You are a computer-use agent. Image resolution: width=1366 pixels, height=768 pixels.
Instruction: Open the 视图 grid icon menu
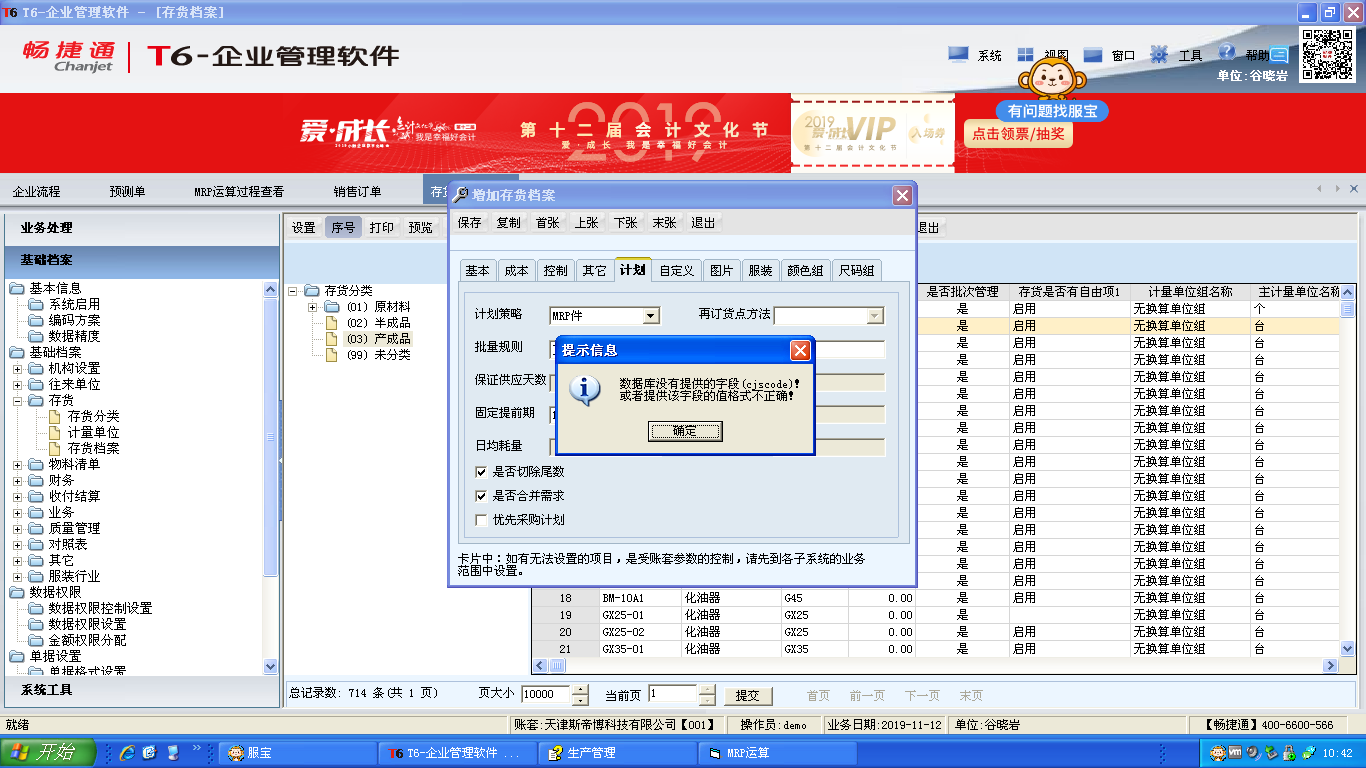tap(1025, 55)
